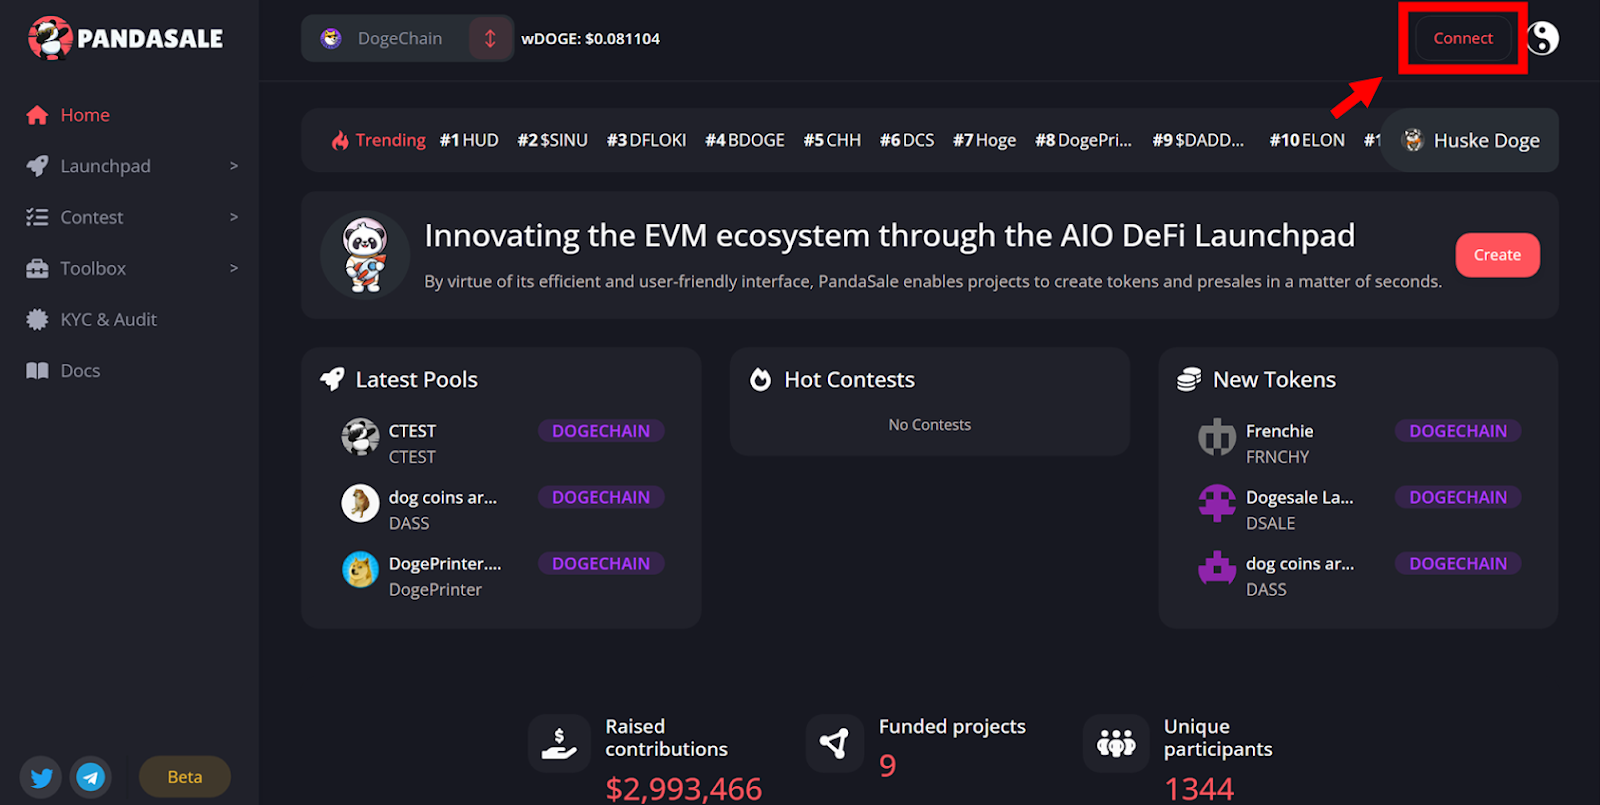The height and width of the screenshot is (805, 1600).
Task: Click the CTEST pool avatar
Action: coord(360,437)
